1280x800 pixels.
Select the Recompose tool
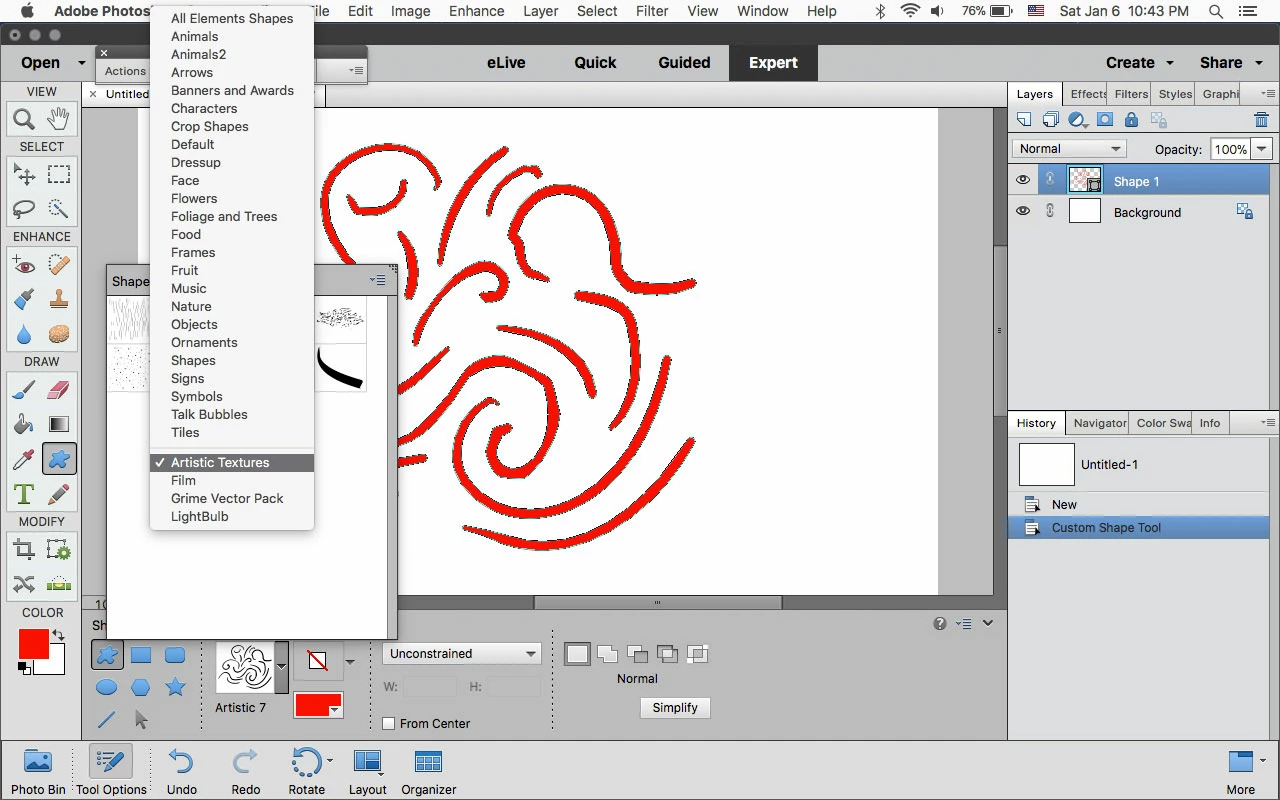click(59, 549)
